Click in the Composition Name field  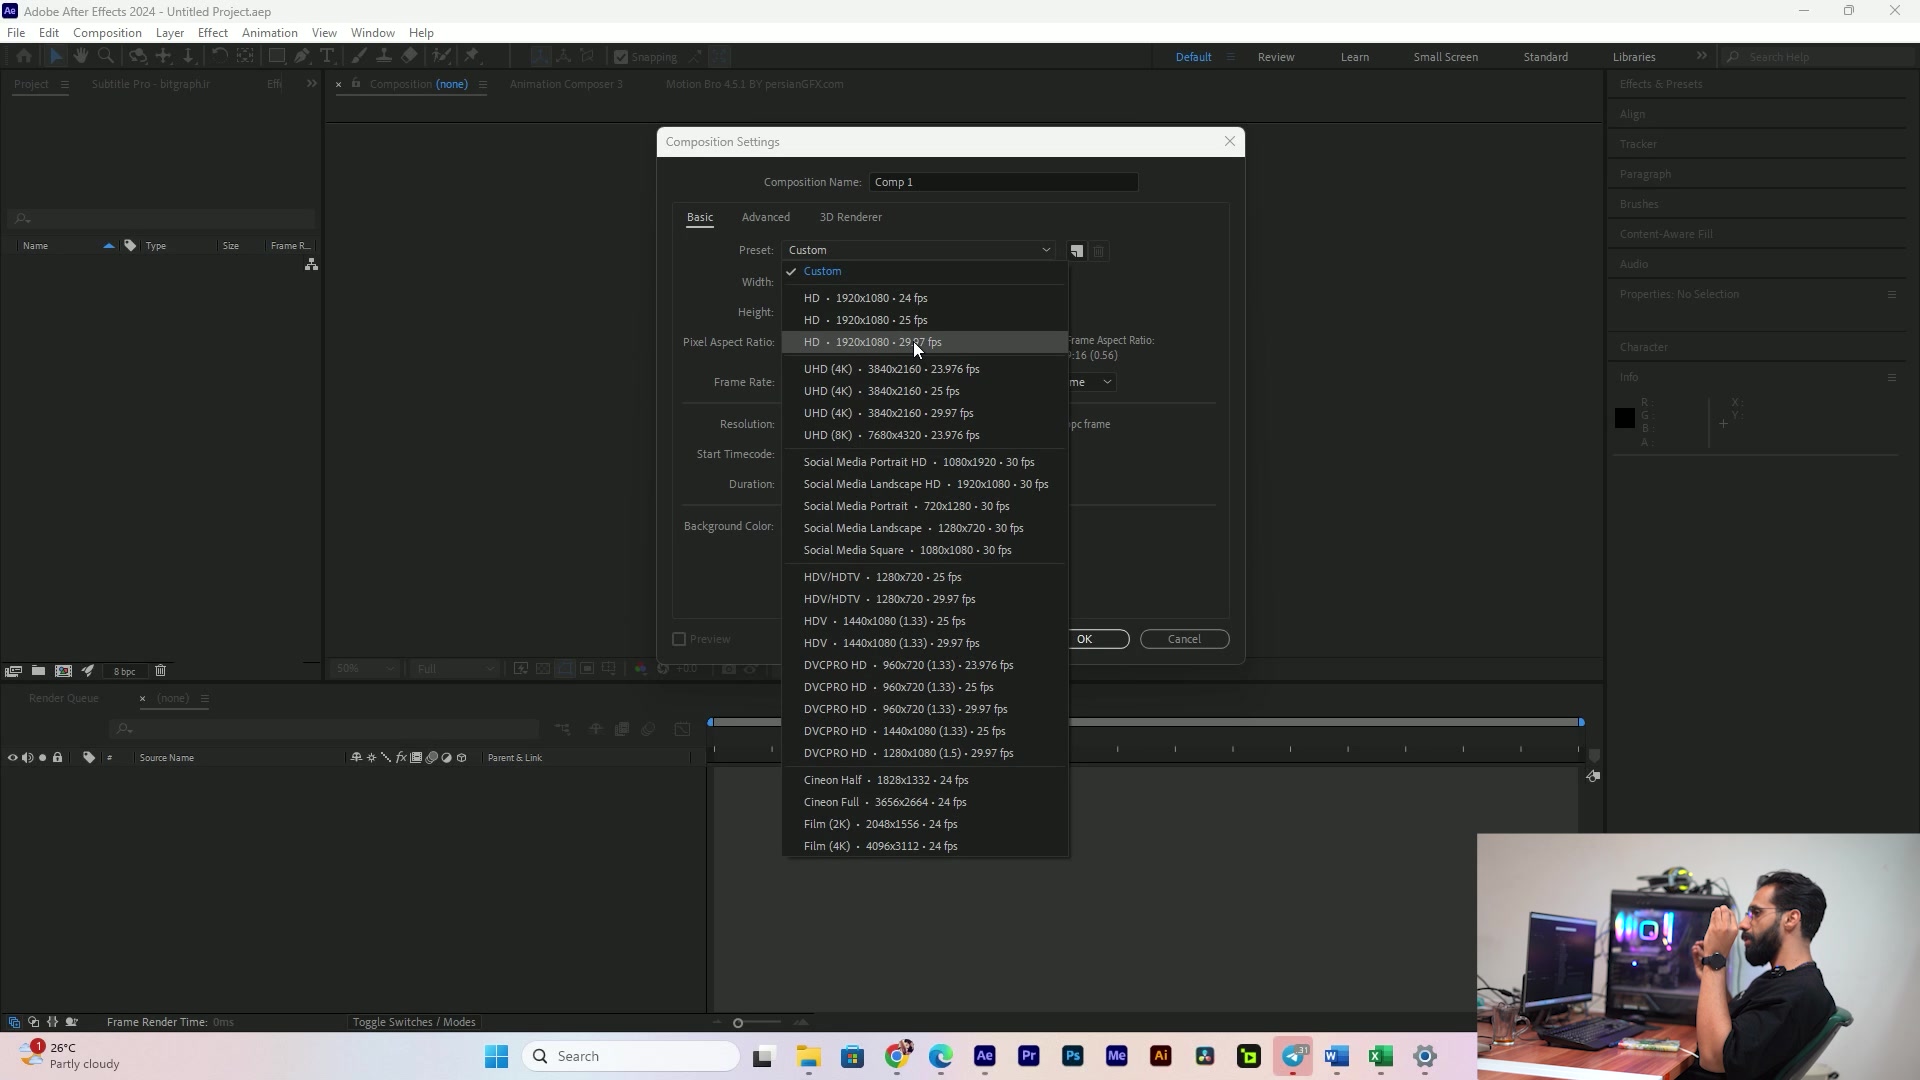pos(1002,182)
